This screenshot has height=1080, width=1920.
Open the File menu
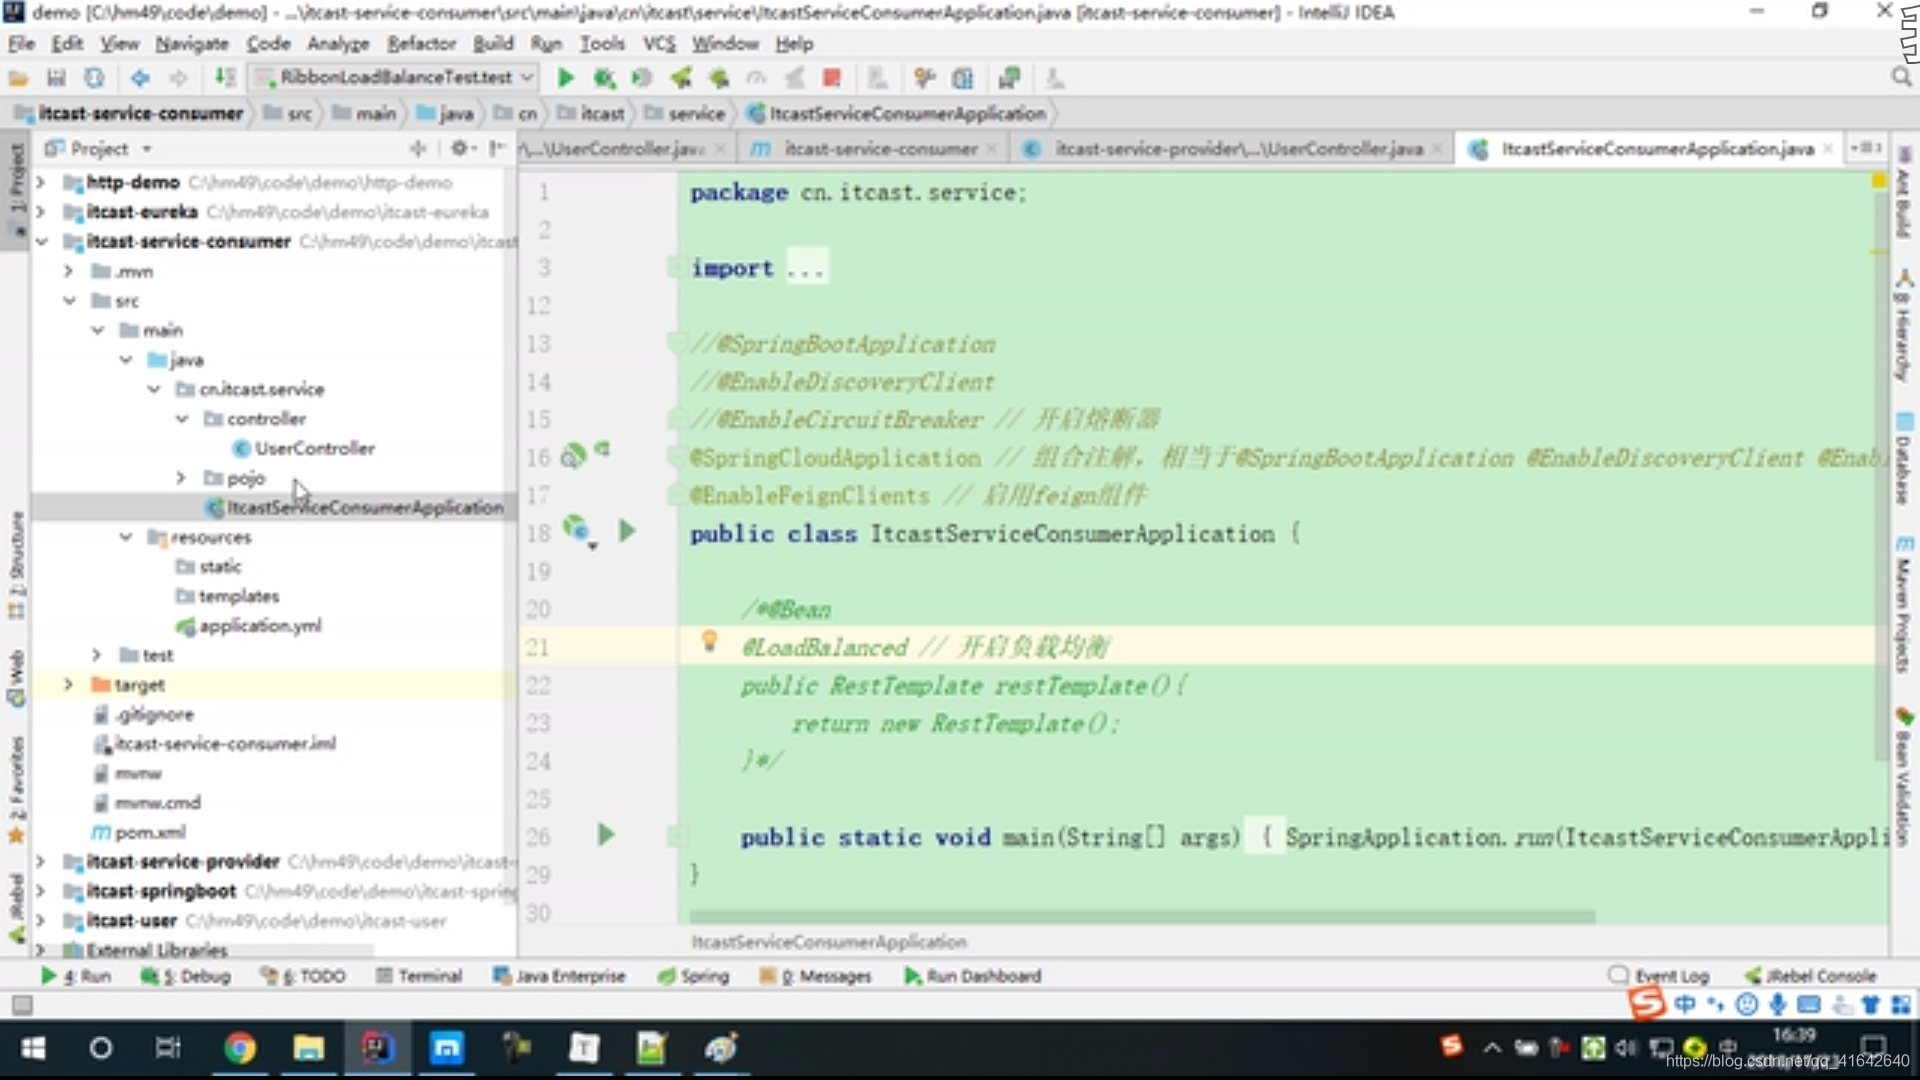pos(21,43)
